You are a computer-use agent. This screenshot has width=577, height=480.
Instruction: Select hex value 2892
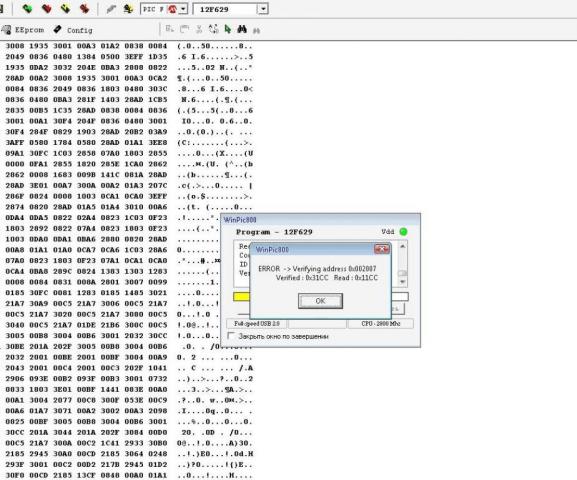[39, 228]
